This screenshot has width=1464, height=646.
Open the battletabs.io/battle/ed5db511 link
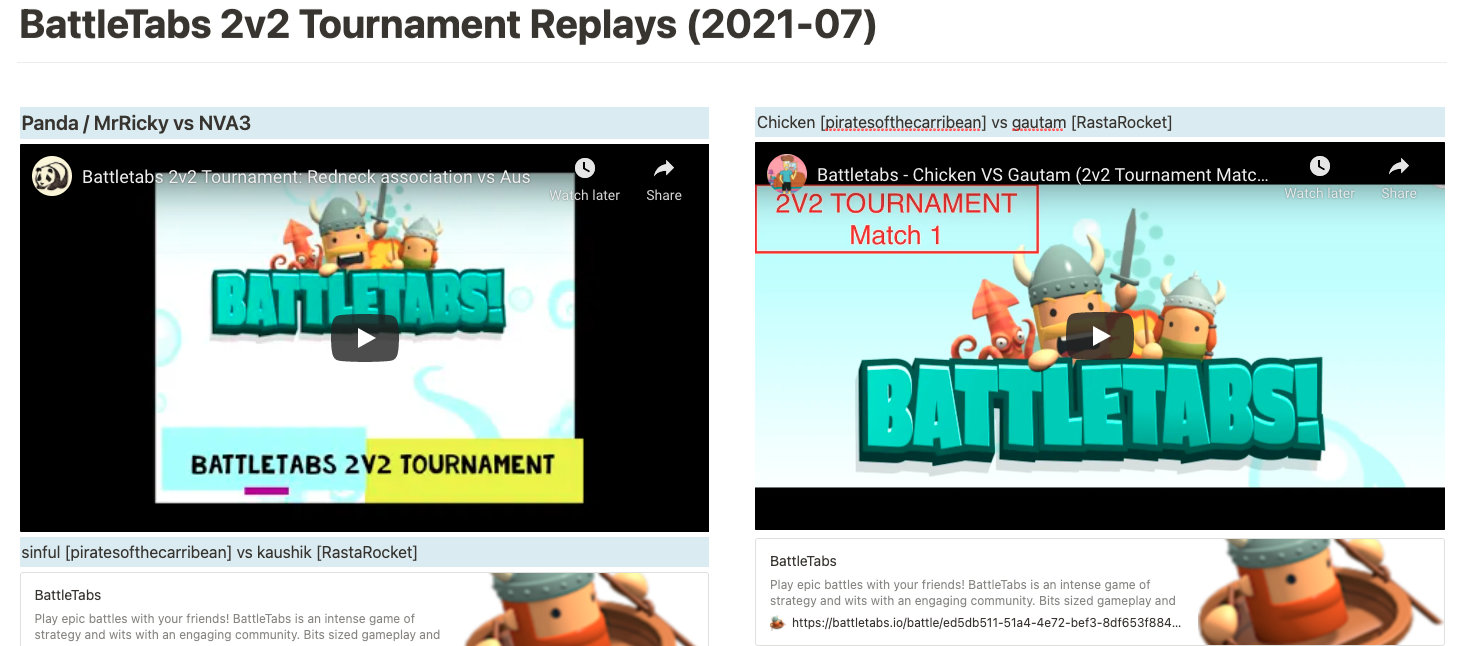[x=986, y=622]
